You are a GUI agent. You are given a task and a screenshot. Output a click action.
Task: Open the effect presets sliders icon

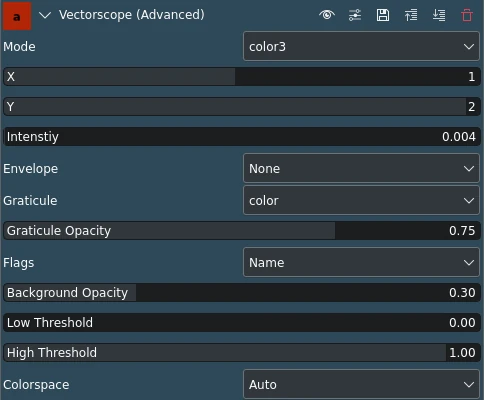(355, 15)
